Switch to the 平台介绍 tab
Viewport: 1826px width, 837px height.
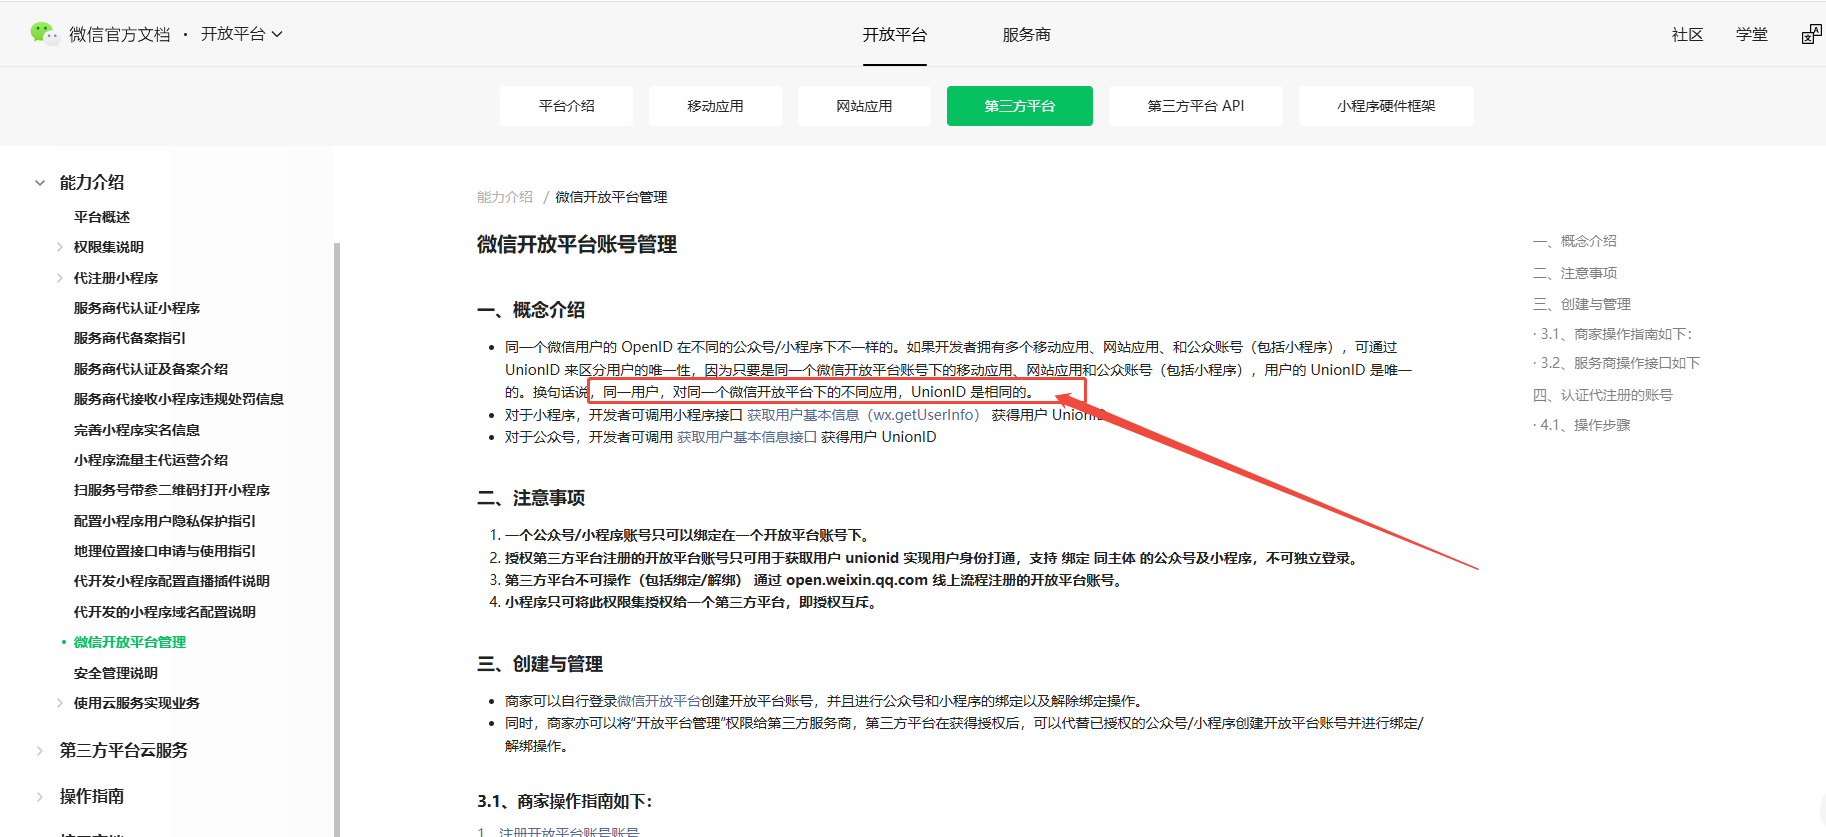[x=567, y=106]
